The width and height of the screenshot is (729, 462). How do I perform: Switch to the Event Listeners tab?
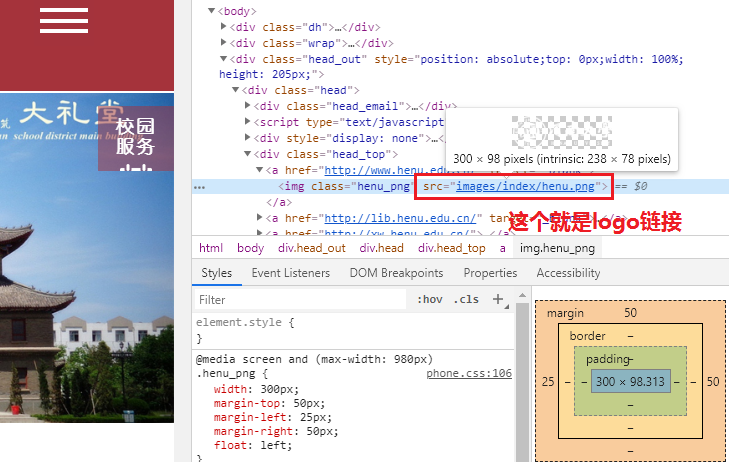click(x=290, y=273)
